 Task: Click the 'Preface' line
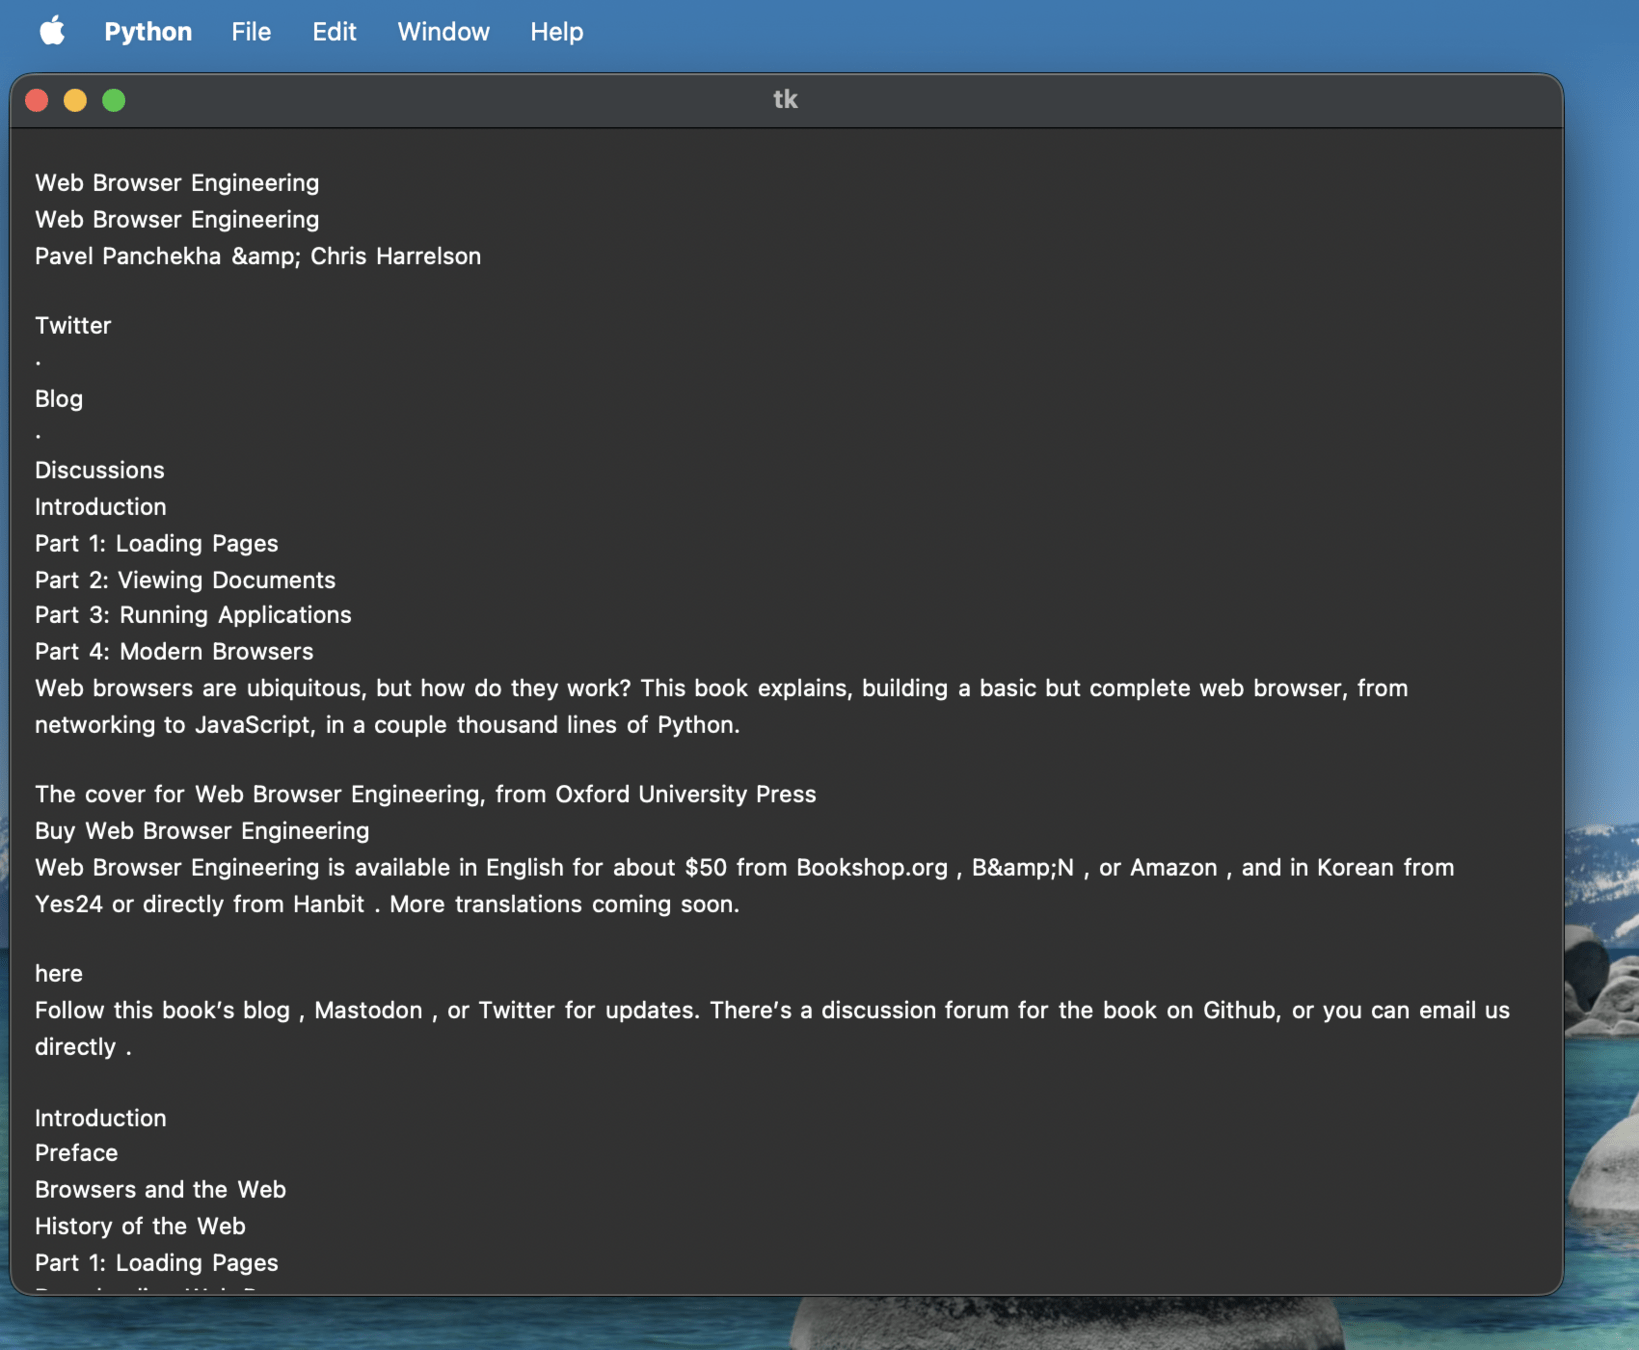pos(76,1153)
